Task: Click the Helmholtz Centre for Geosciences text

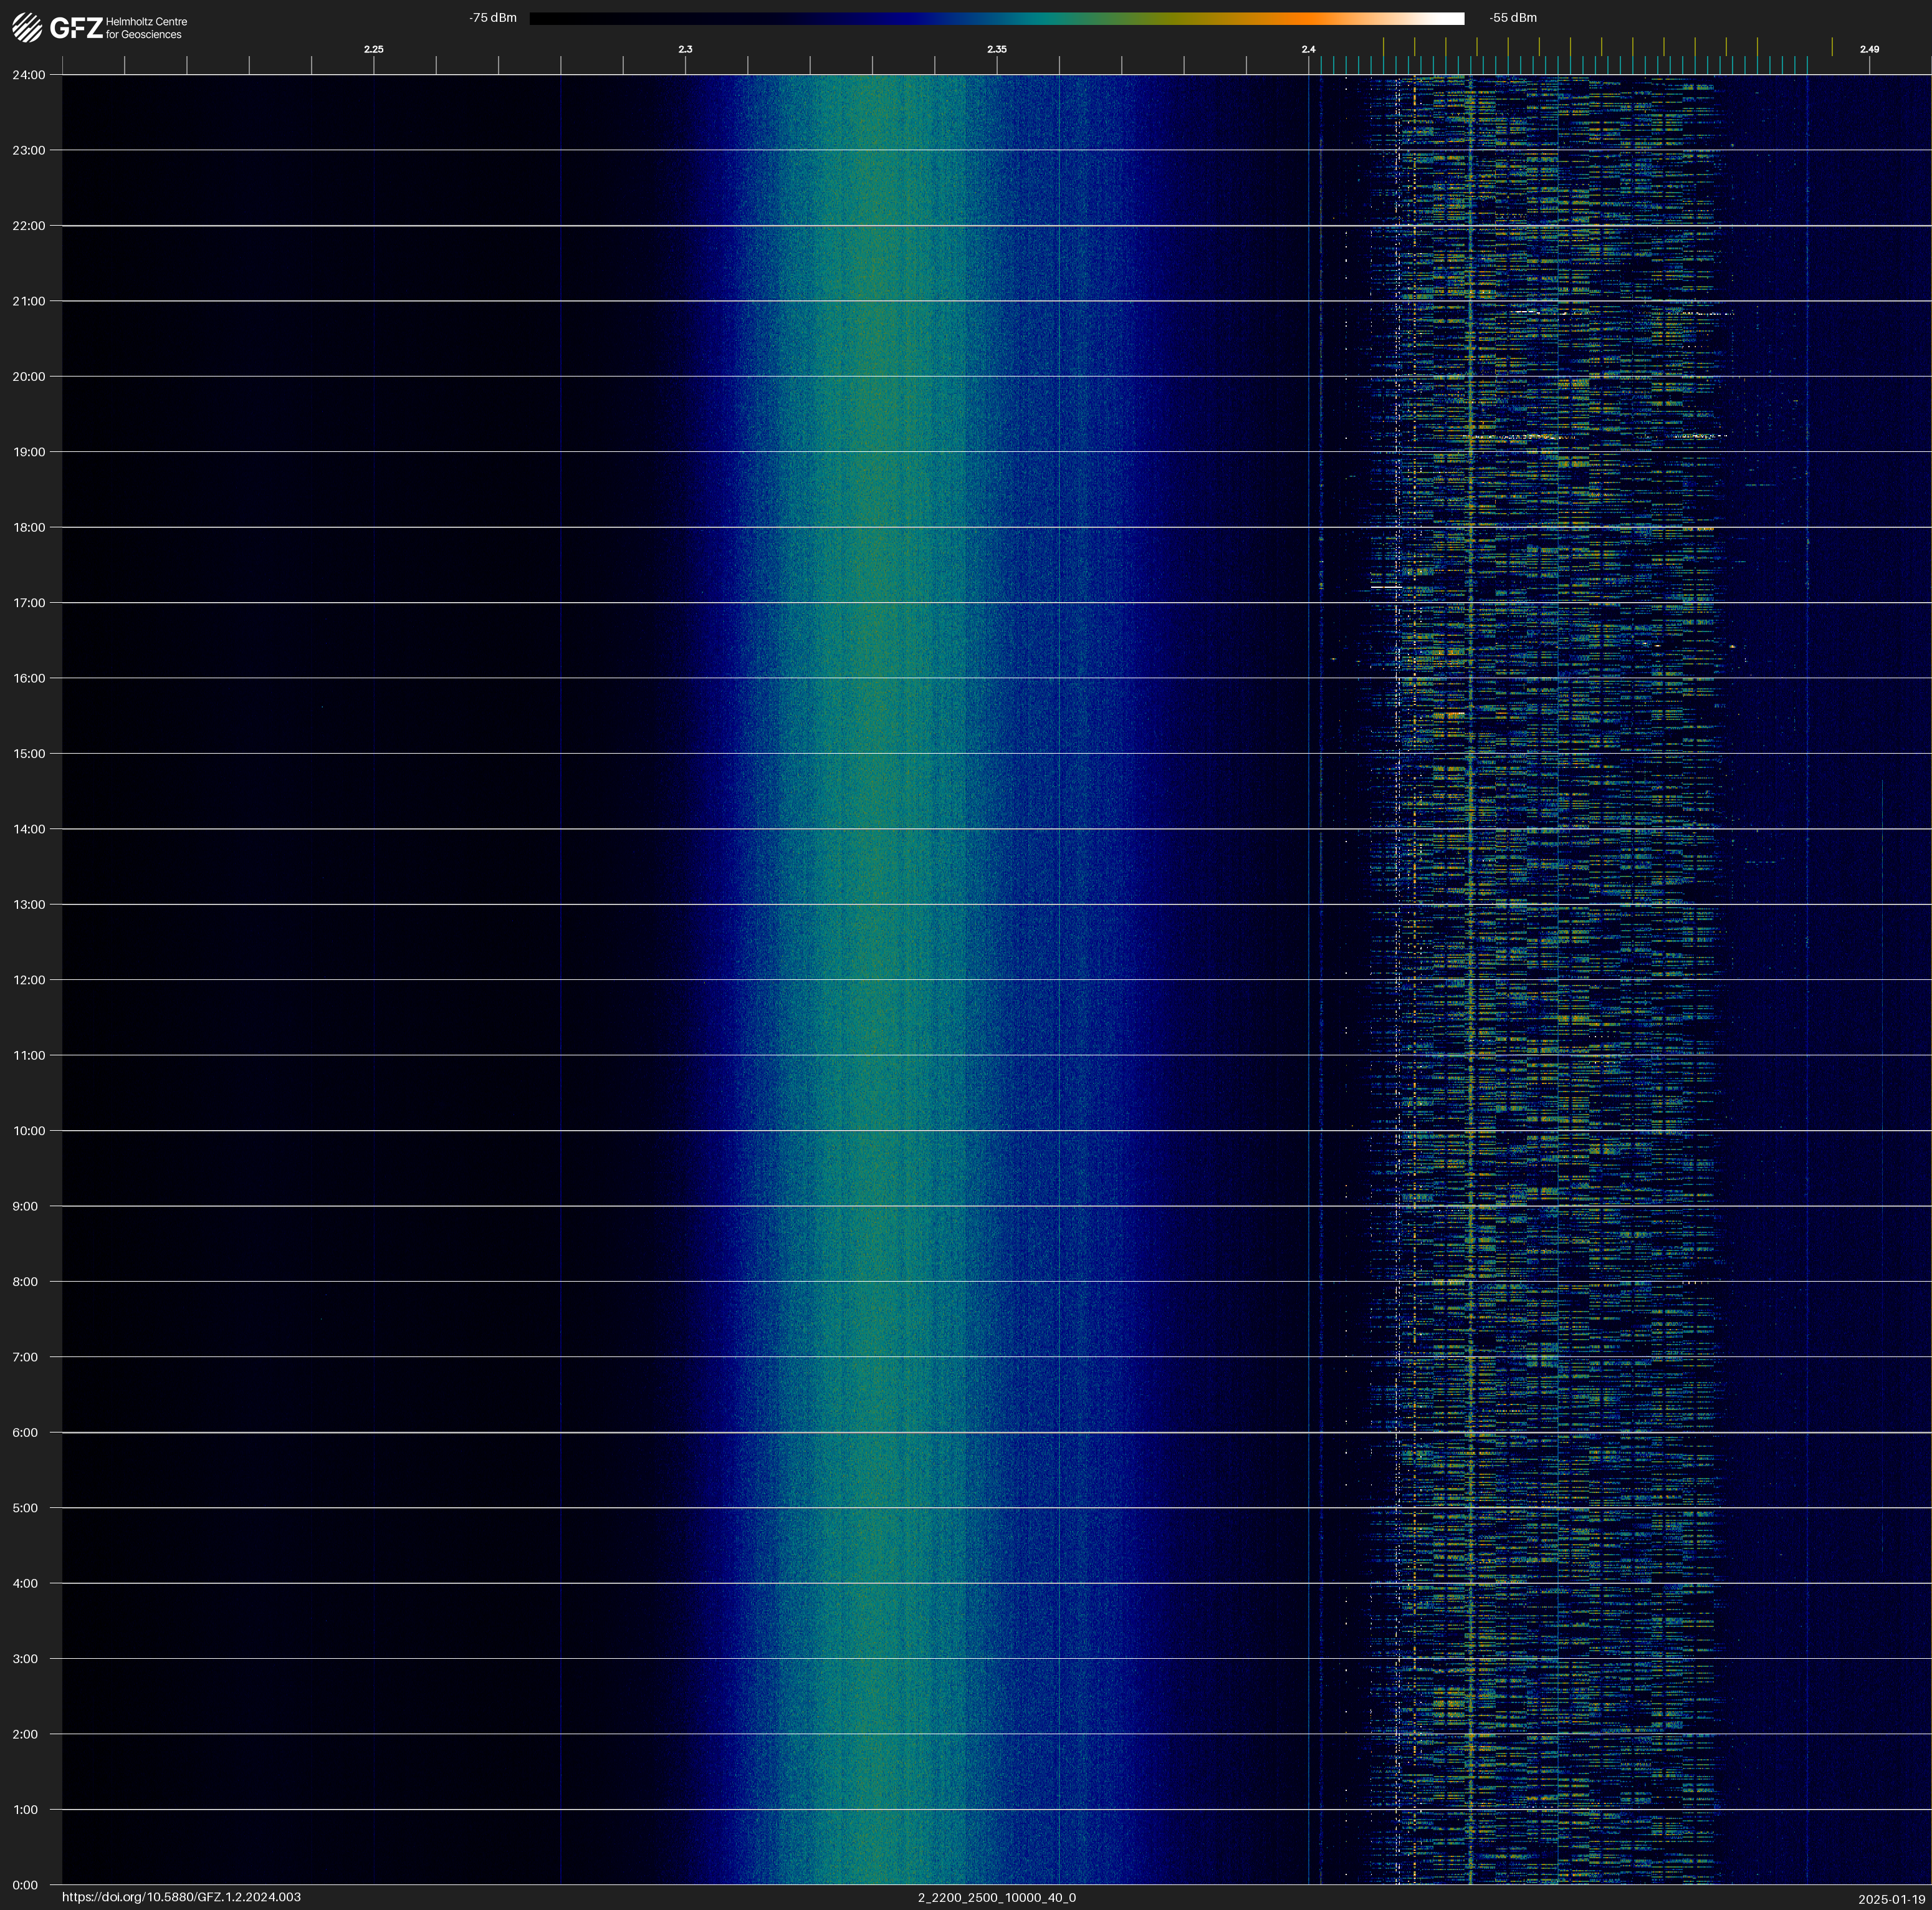Action: tap(146, 28)
